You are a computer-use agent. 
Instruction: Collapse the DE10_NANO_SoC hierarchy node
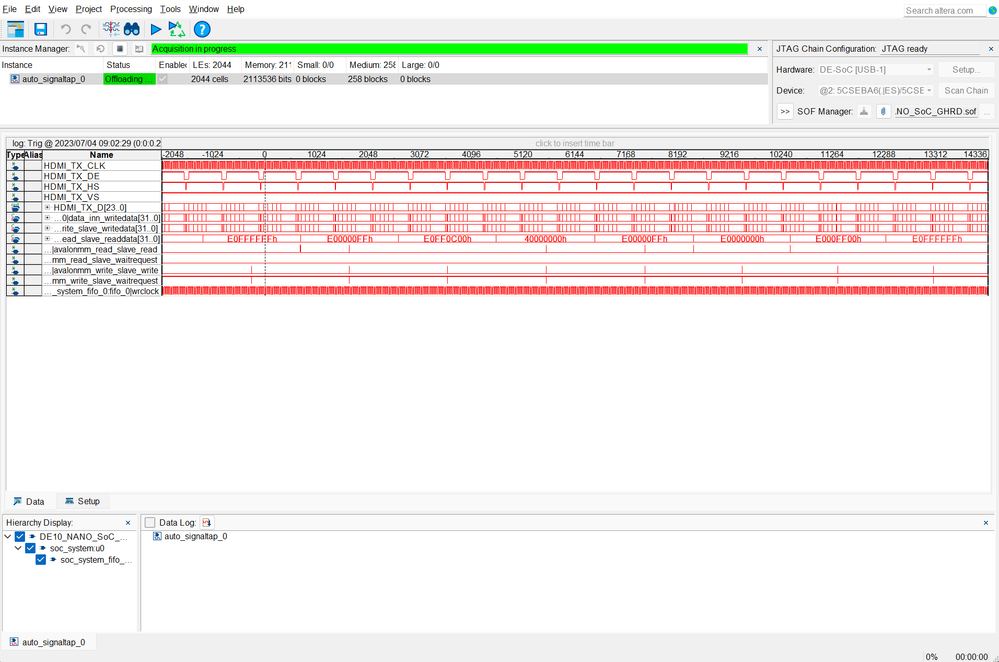(8, 536)
